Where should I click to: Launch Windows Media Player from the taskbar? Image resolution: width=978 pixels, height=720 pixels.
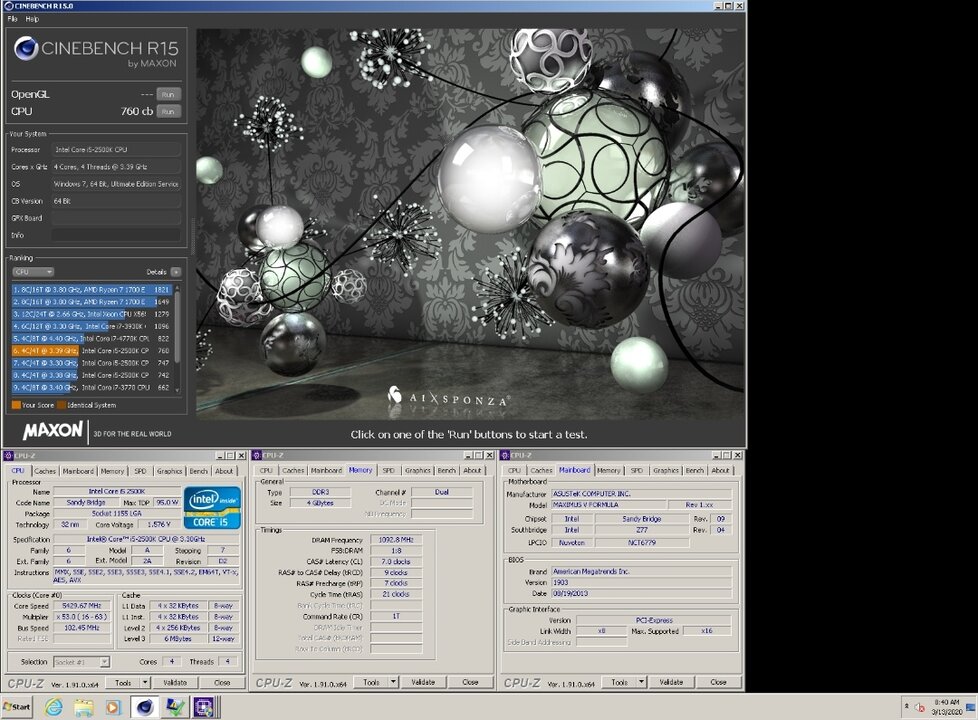coord(113,707)
